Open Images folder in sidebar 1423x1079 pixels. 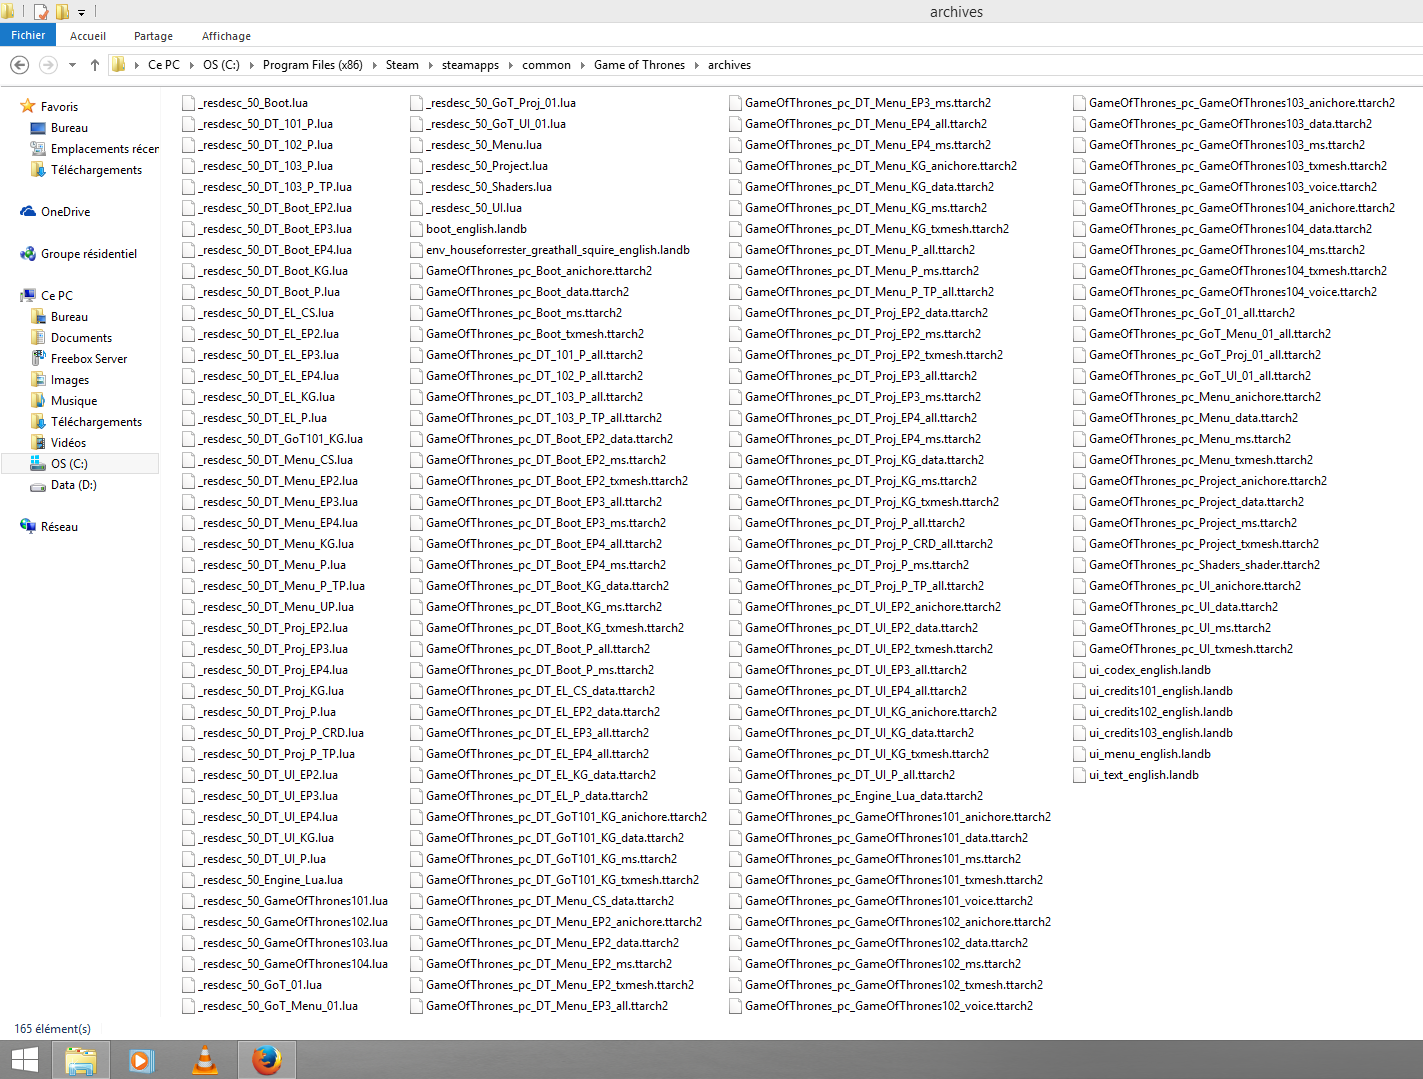coord(70,380)
